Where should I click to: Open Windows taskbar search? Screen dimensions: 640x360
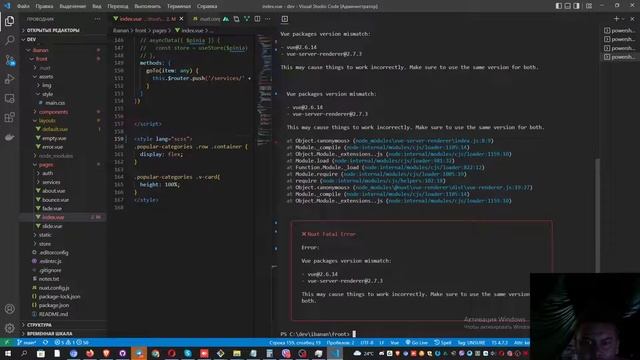pyautogui.click(x=24, y=353)
